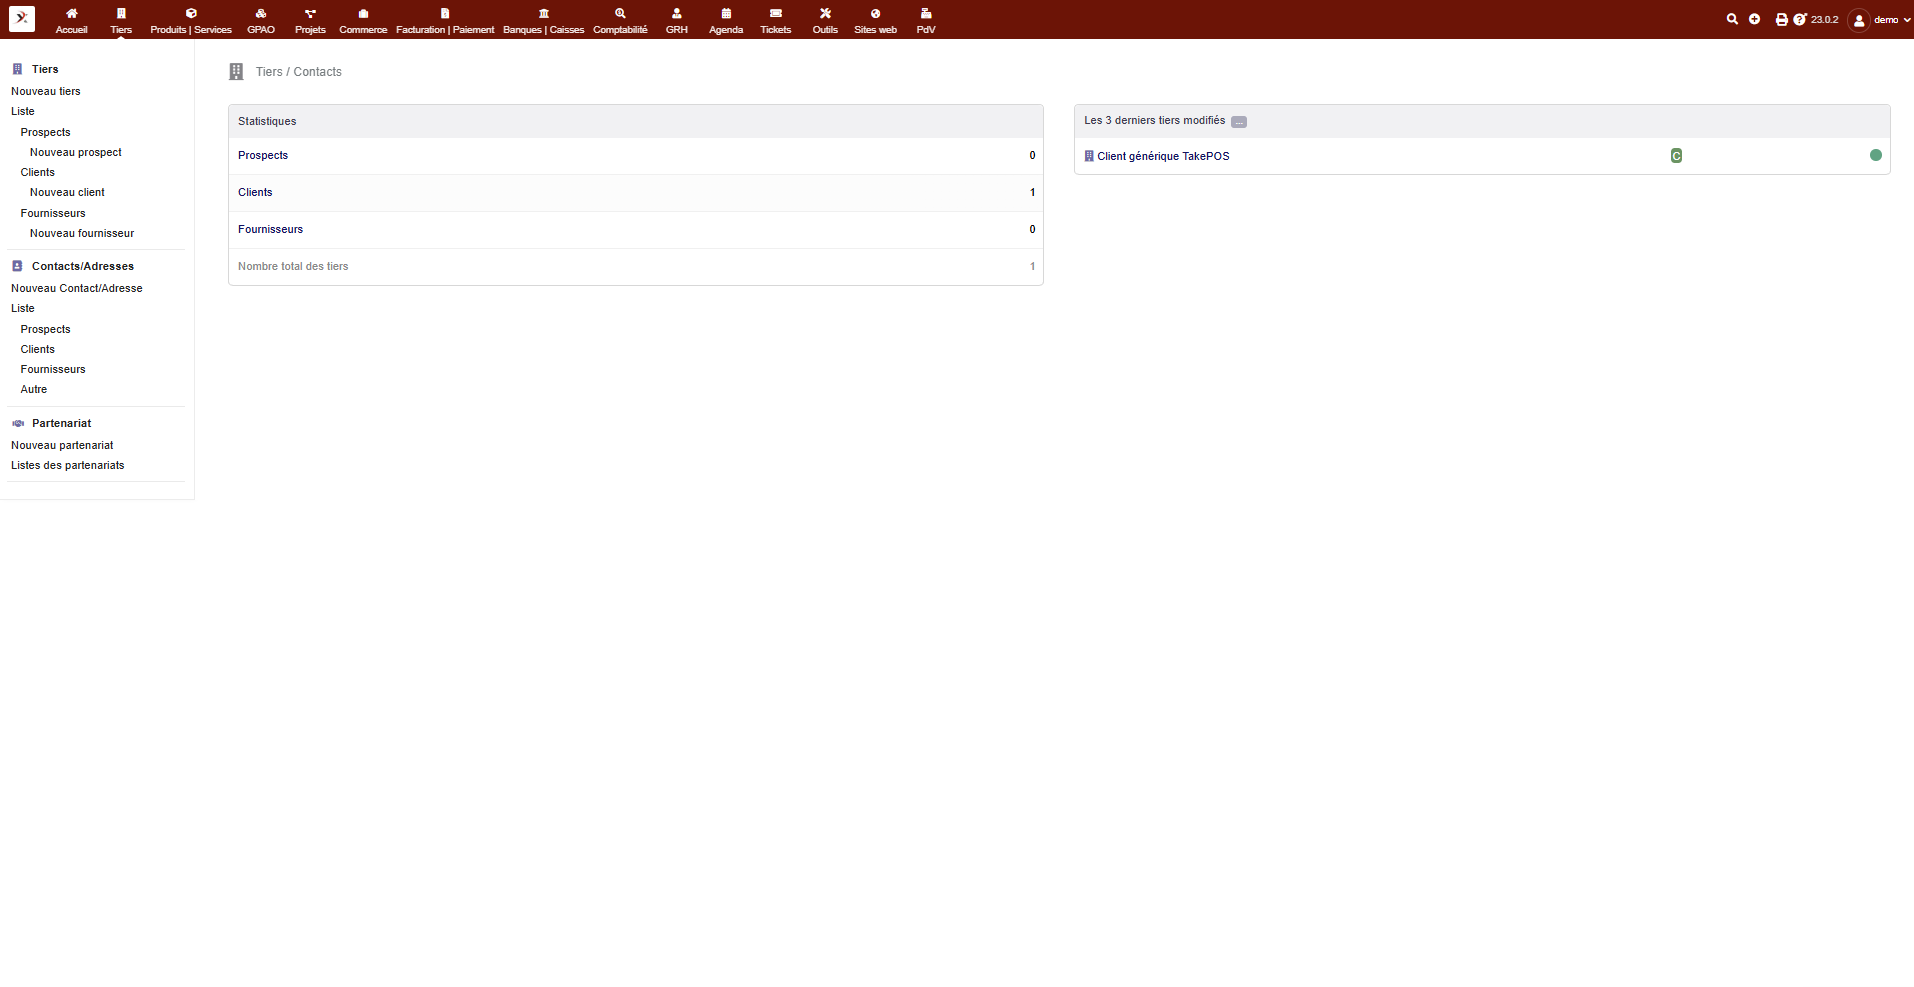The image size is (1914, 987).
Task: Click the Contacts/Adresses section heading
Action: coord(83,266)
